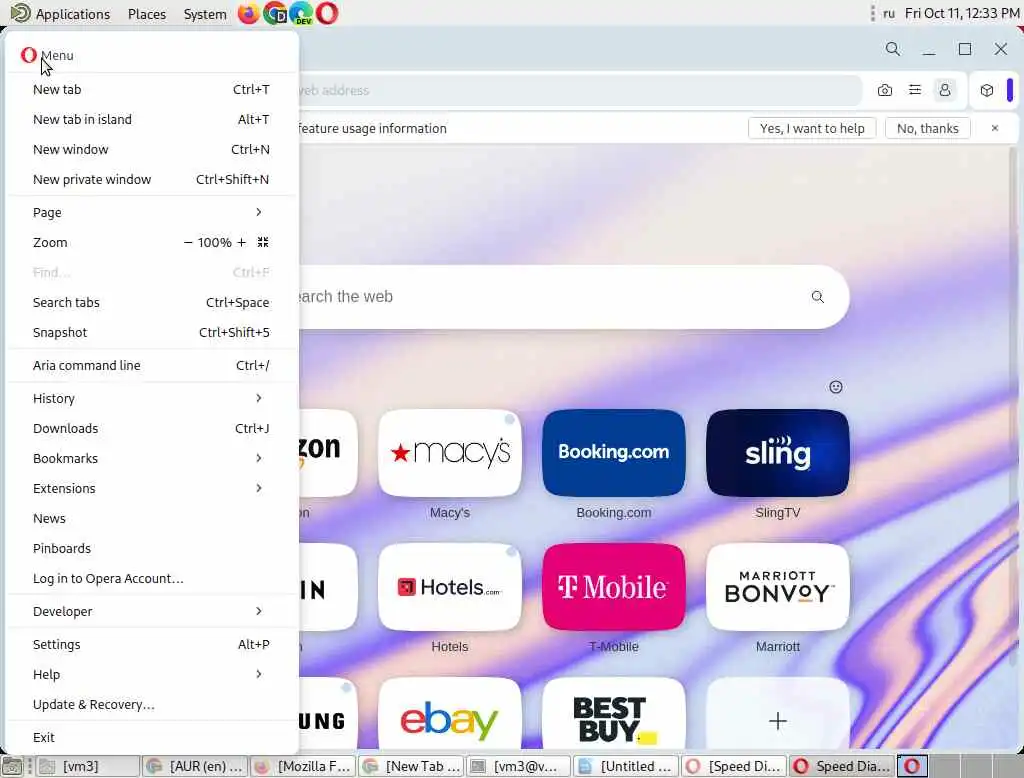Click Yes, I want to help

pos(812,128)
